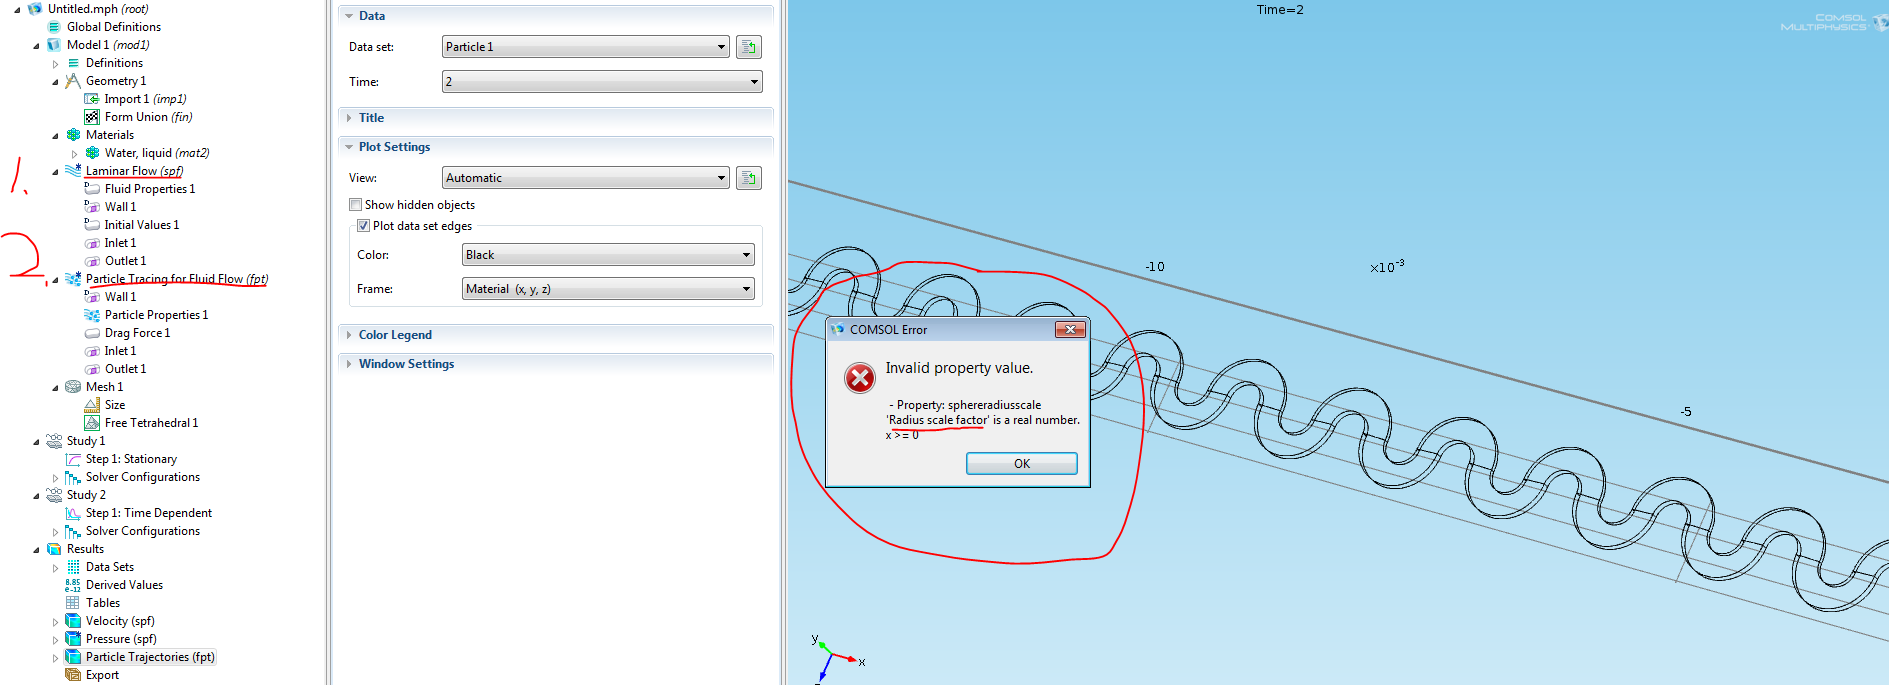Viewport: 1889px width, 685px height.
Task: Click the Materials node icon
Action: (x=73, y=135)
